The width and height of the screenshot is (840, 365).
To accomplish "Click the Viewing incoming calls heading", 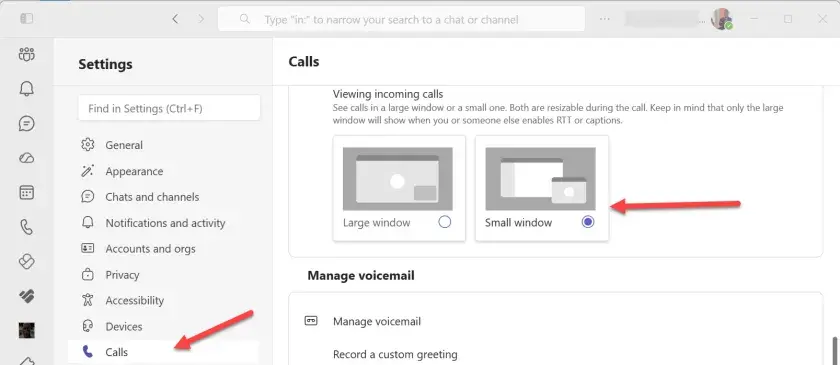I will pyautogui.click(x=388, y=94).
